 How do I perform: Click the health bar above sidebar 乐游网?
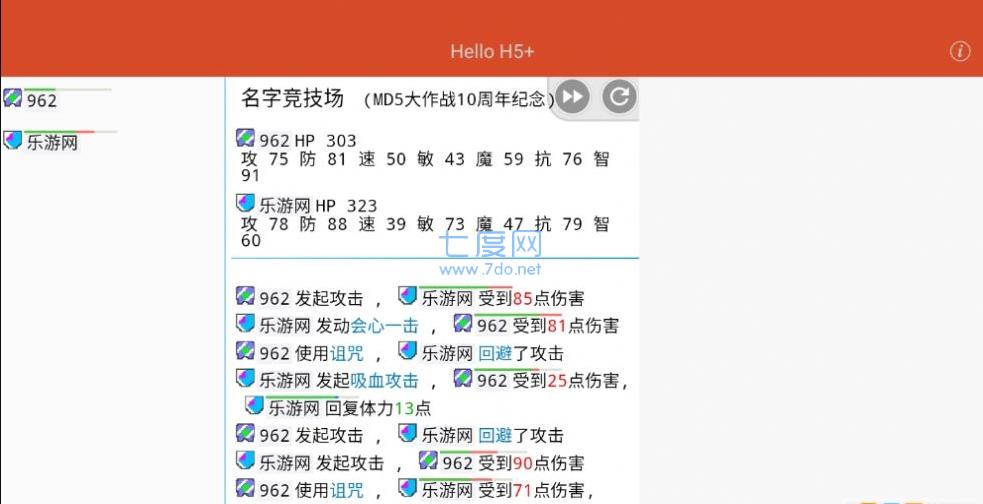[71, 132]
